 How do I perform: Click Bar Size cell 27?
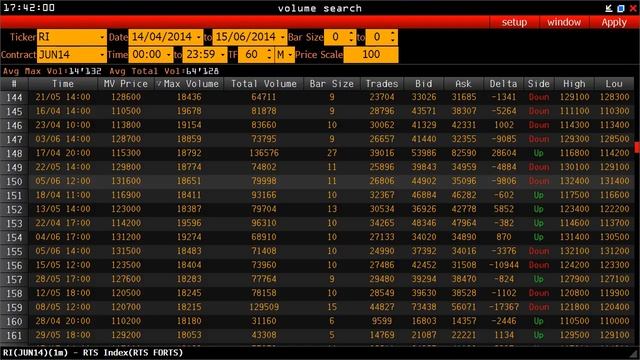tap(332, 153)
